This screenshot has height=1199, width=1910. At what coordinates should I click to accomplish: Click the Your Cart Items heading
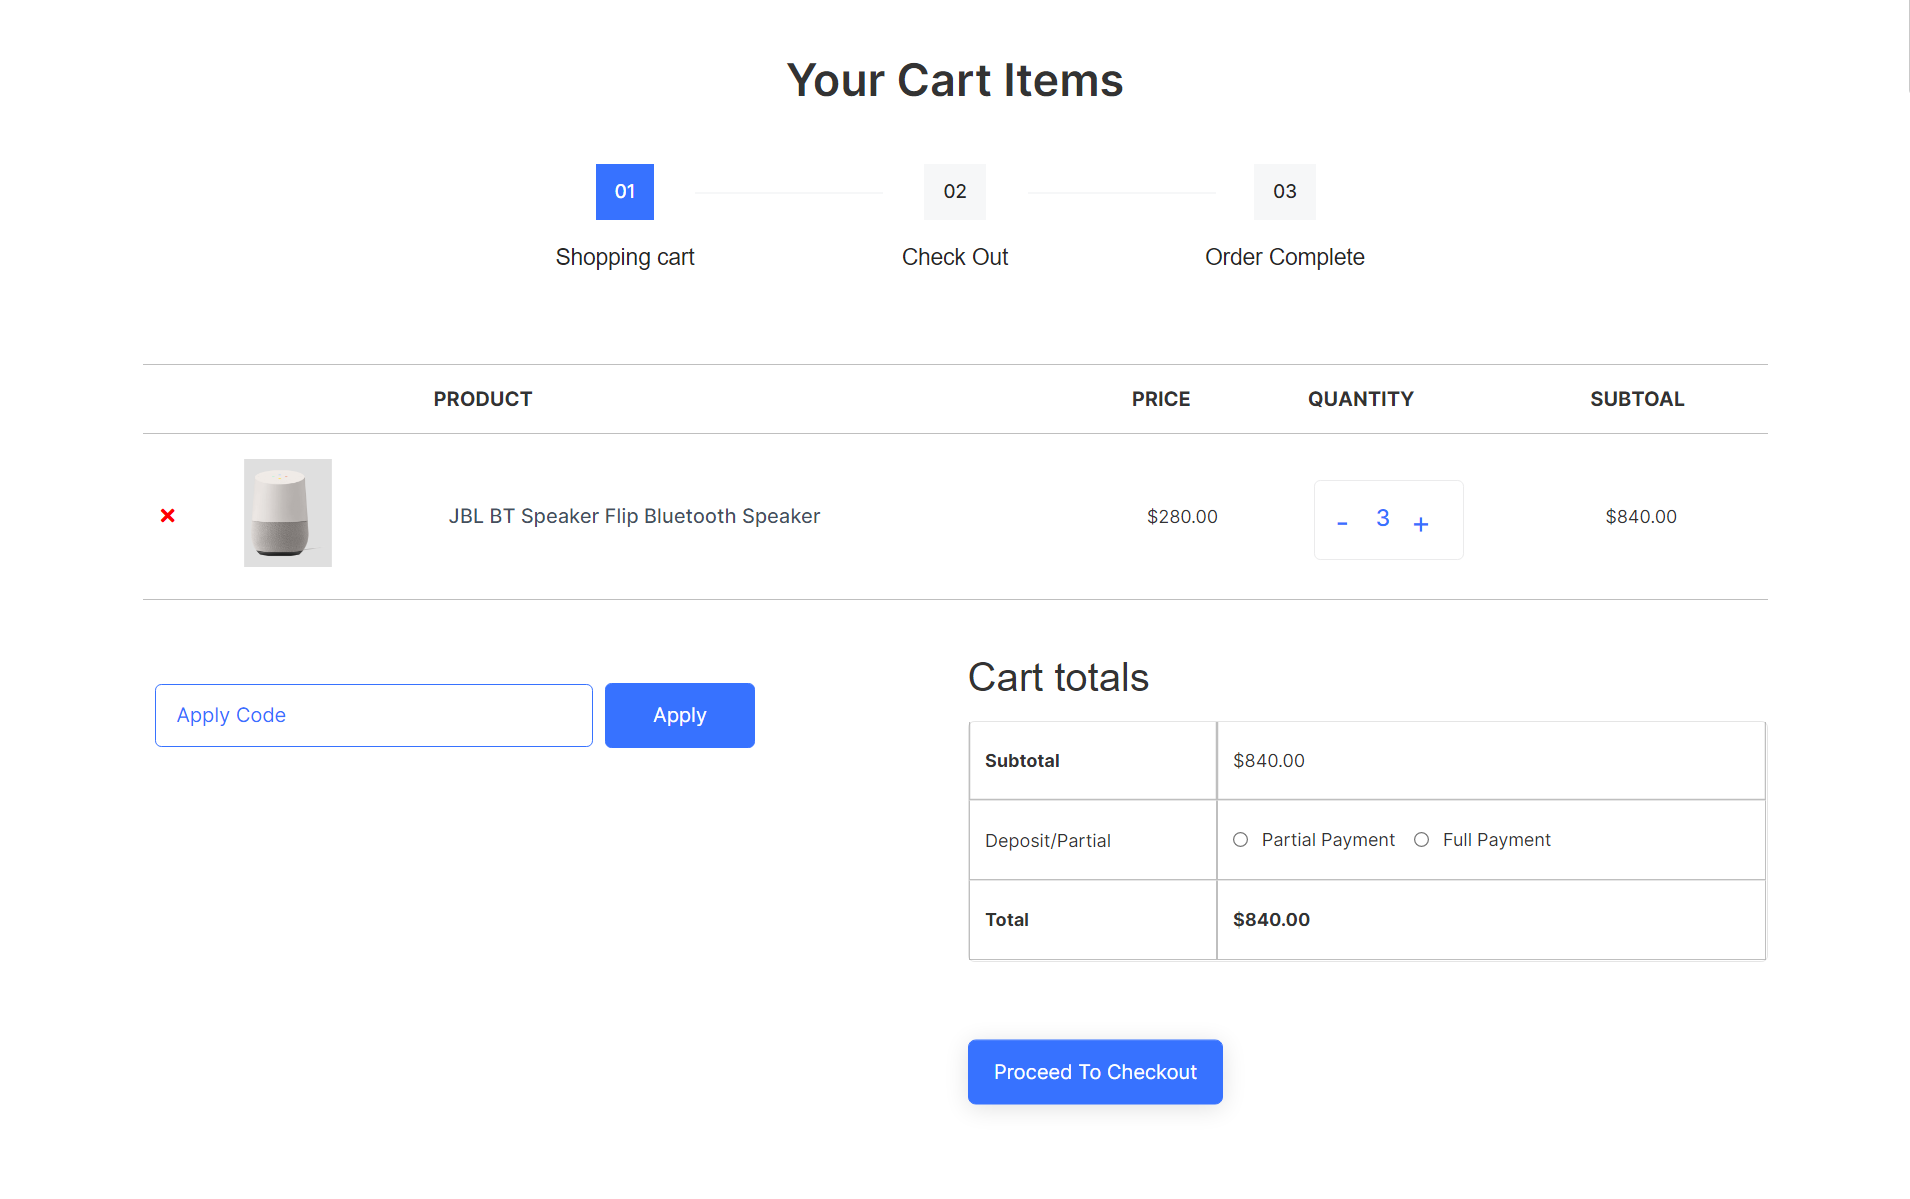click(x=955, y=80)
